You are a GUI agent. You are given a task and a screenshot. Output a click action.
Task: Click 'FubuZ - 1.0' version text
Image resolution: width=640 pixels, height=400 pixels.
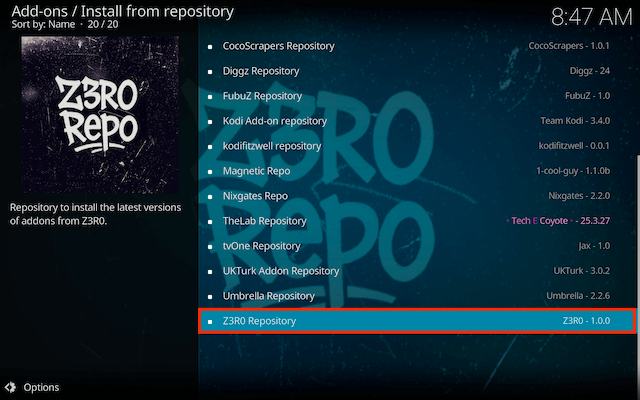point(587,96)
